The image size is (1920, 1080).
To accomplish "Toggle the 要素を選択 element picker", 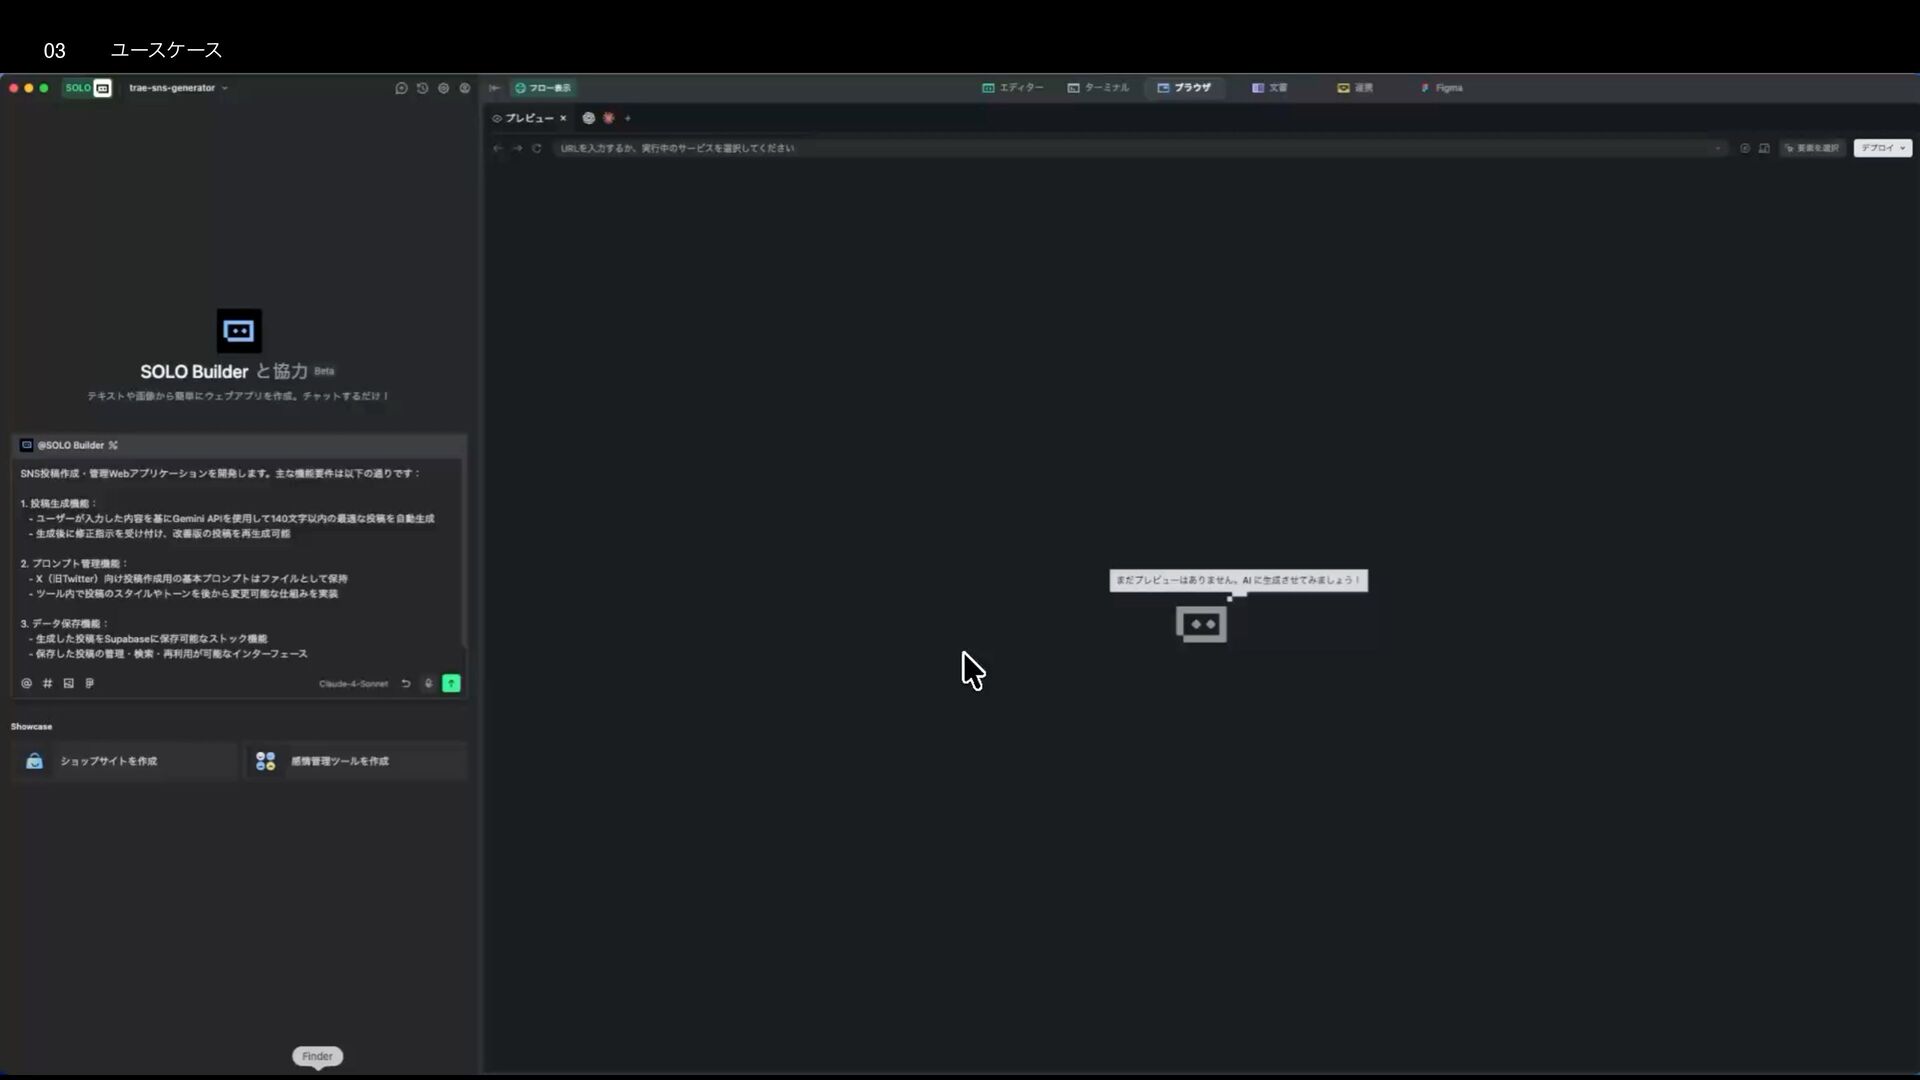I will pos(1812,148).
